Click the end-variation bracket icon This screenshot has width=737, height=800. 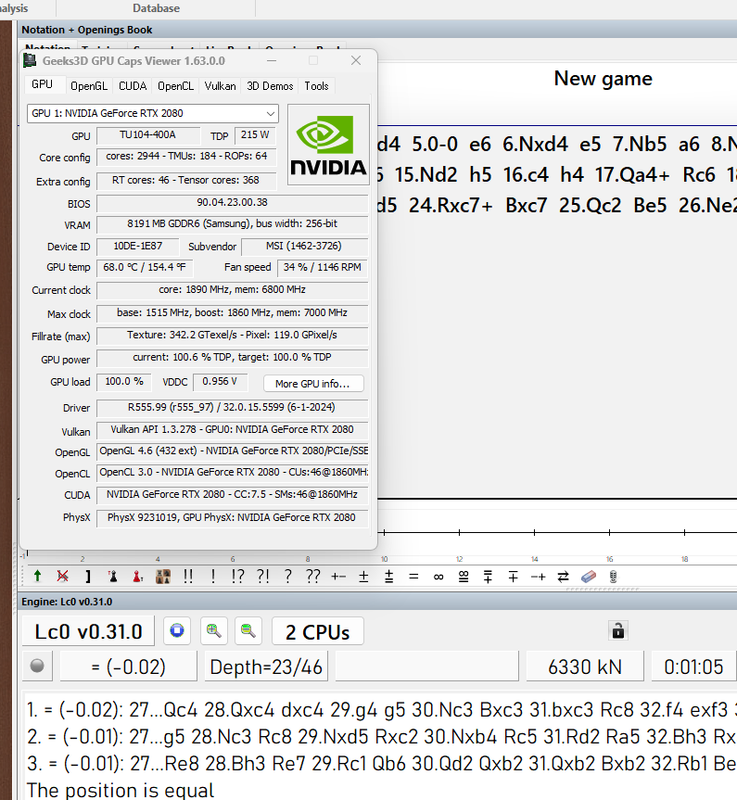88,577
